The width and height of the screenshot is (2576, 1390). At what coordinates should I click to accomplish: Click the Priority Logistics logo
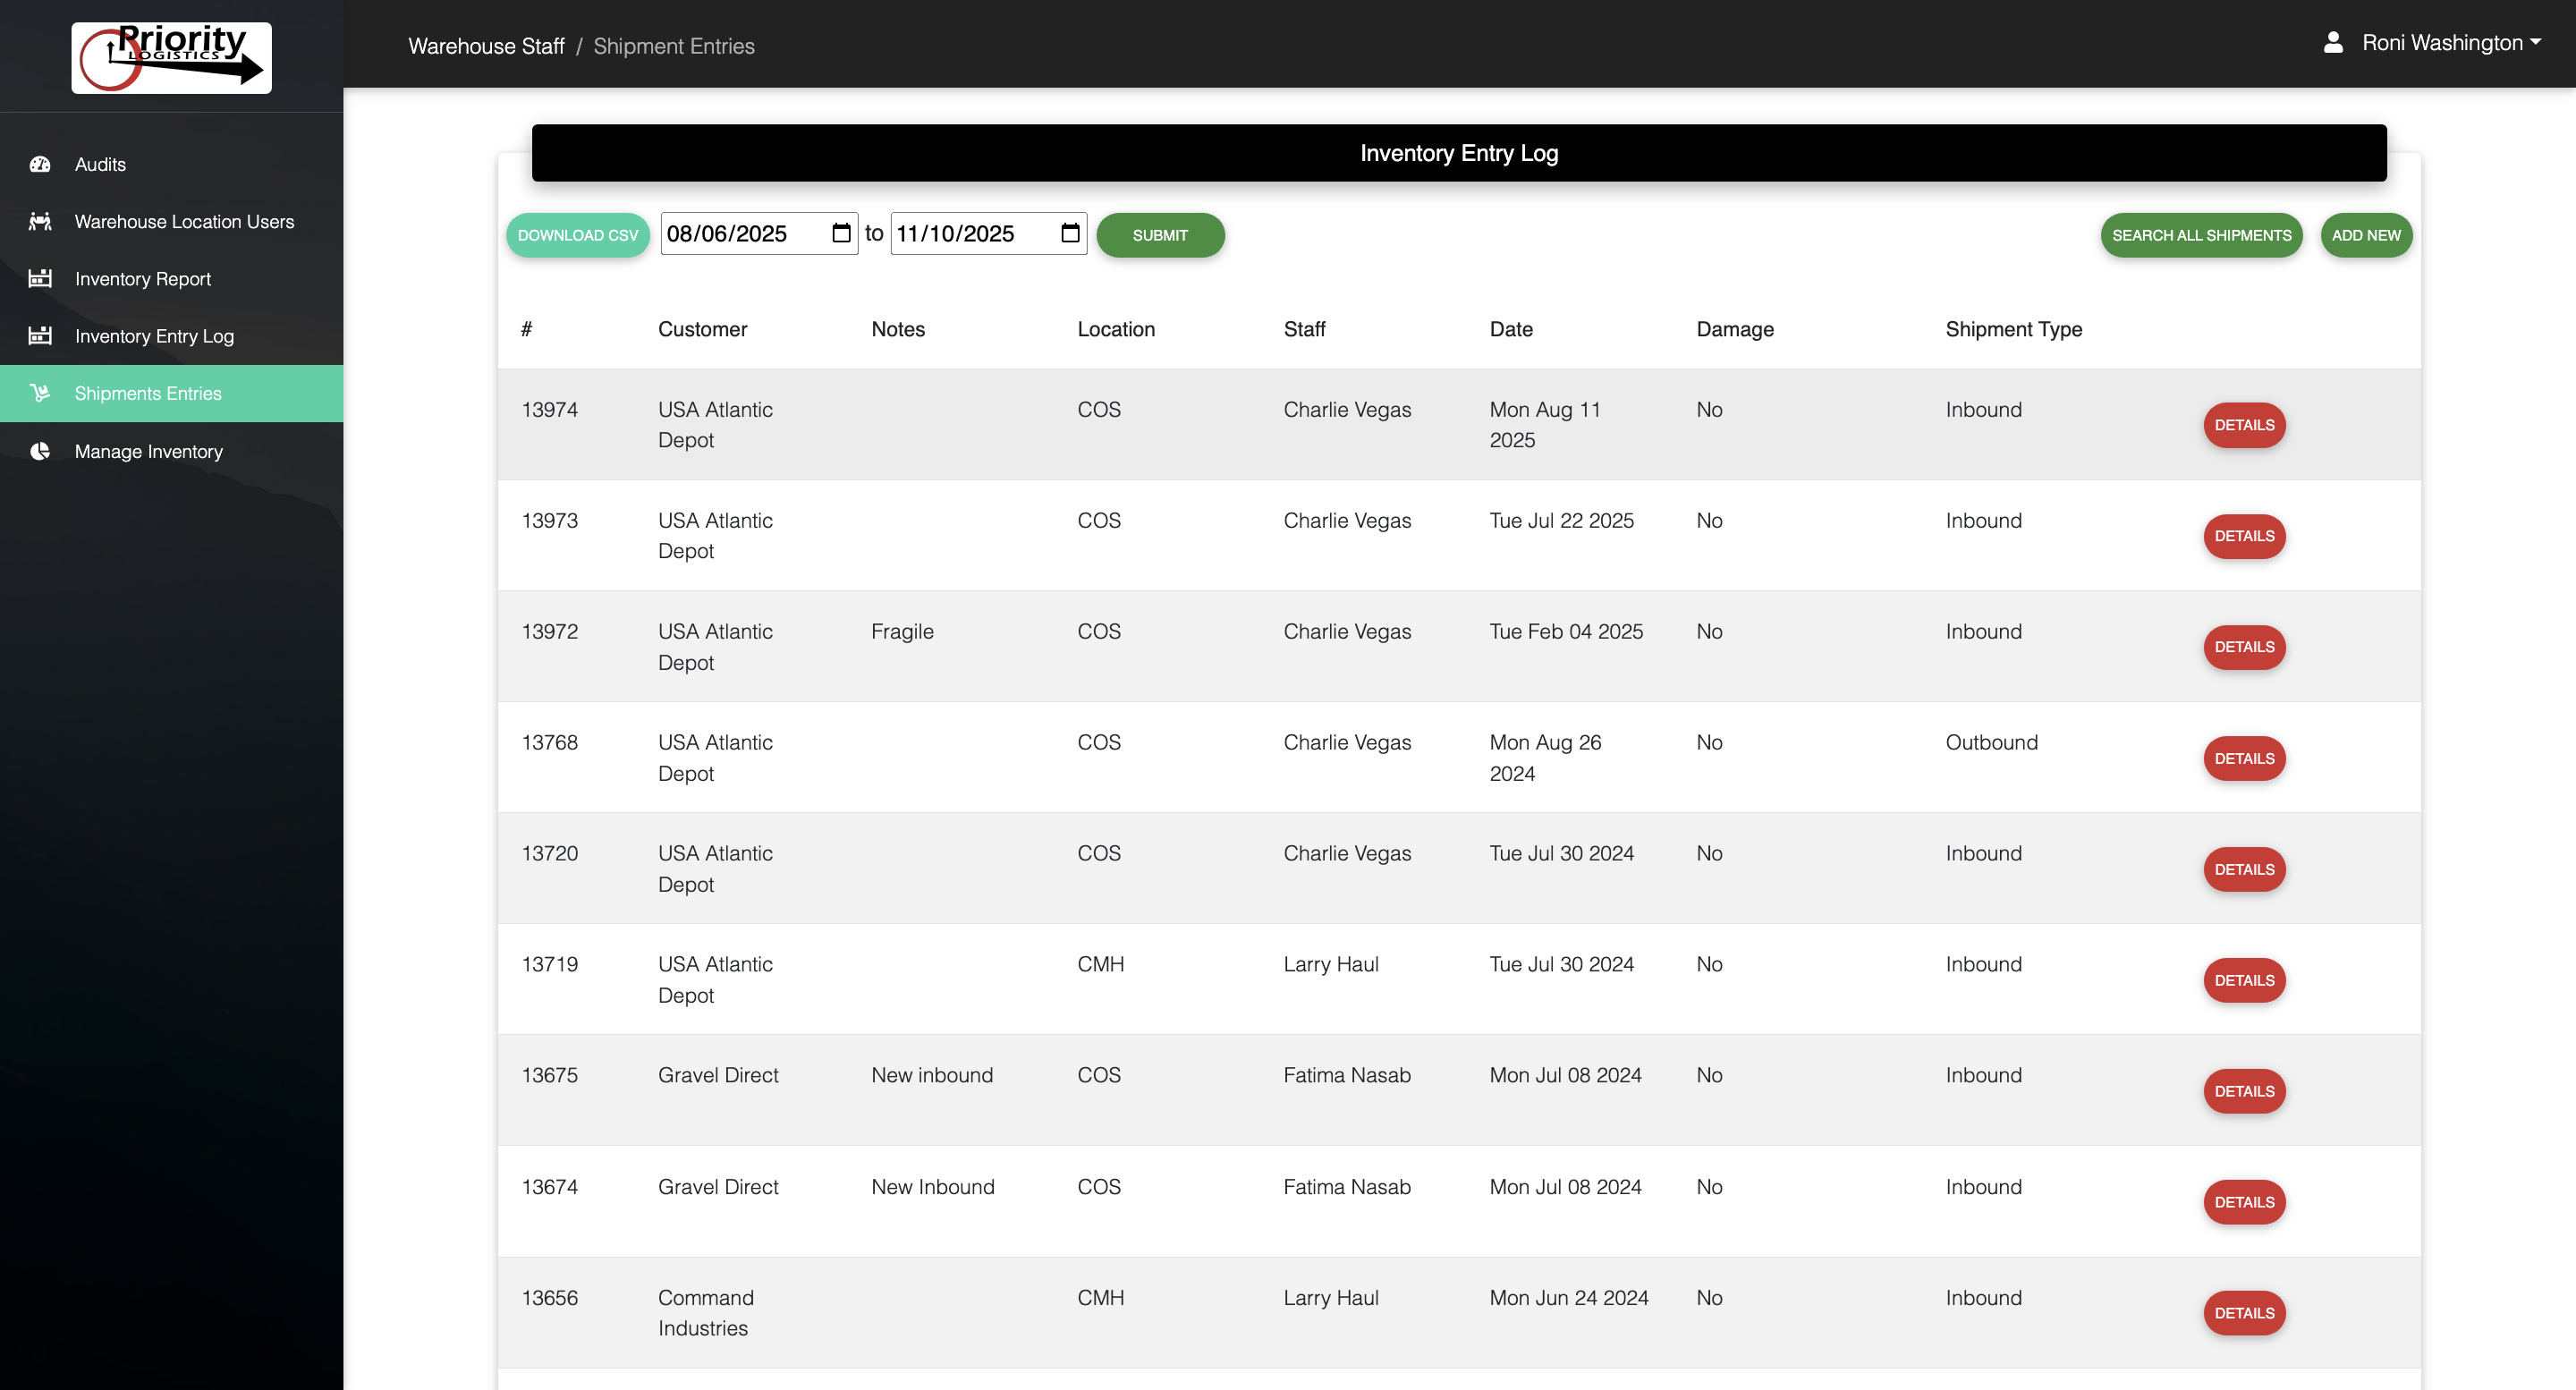(171, 58)
